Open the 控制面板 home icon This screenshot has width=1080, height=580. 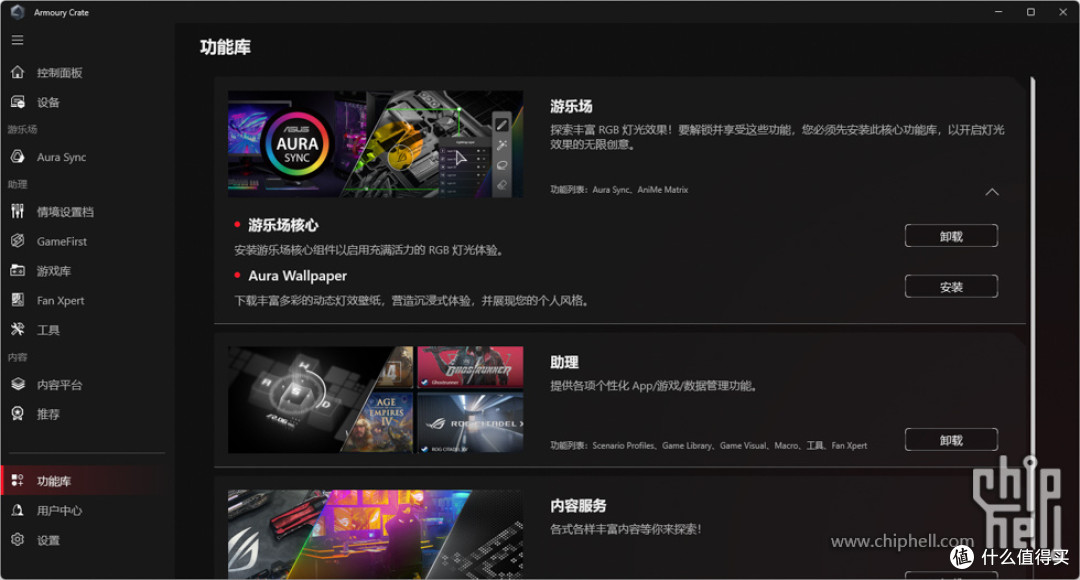tap(18, 72)
